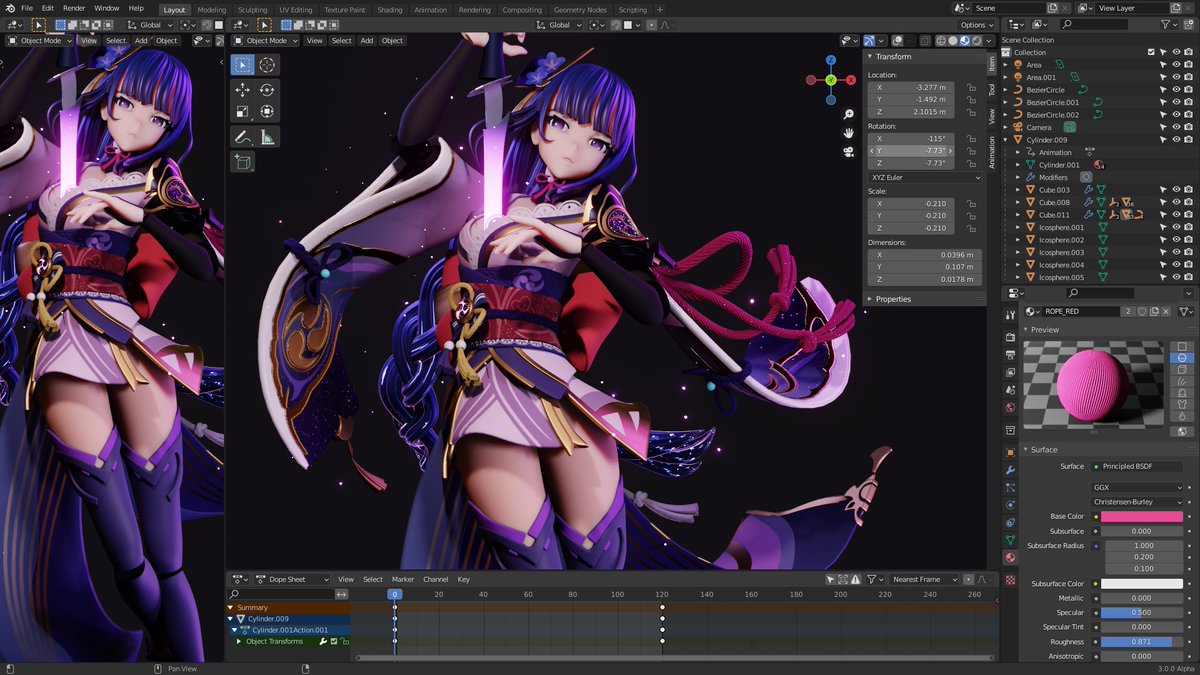Open the Texture properties checker tab
Image resolution: width=1200 pixels, height=675 pixels.
click(1010, 580)
